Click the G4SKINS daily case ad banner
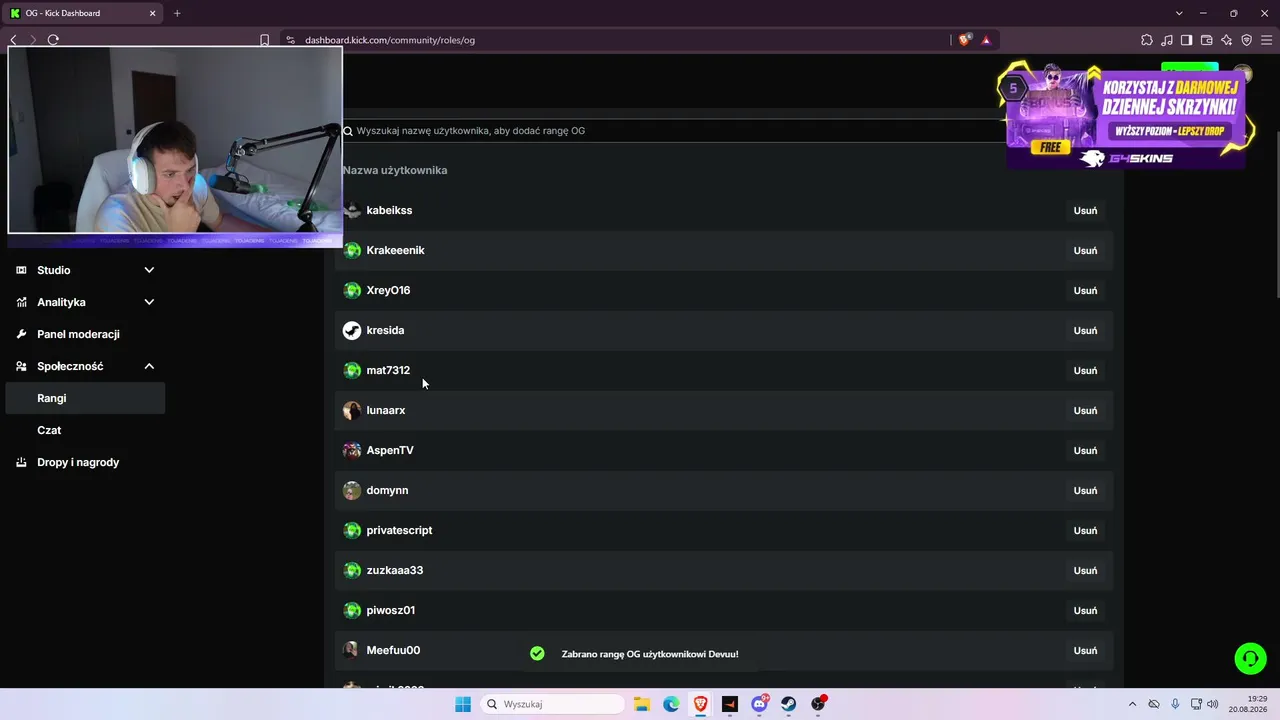The image size is (1280, 720). [x=1125, y=117]
